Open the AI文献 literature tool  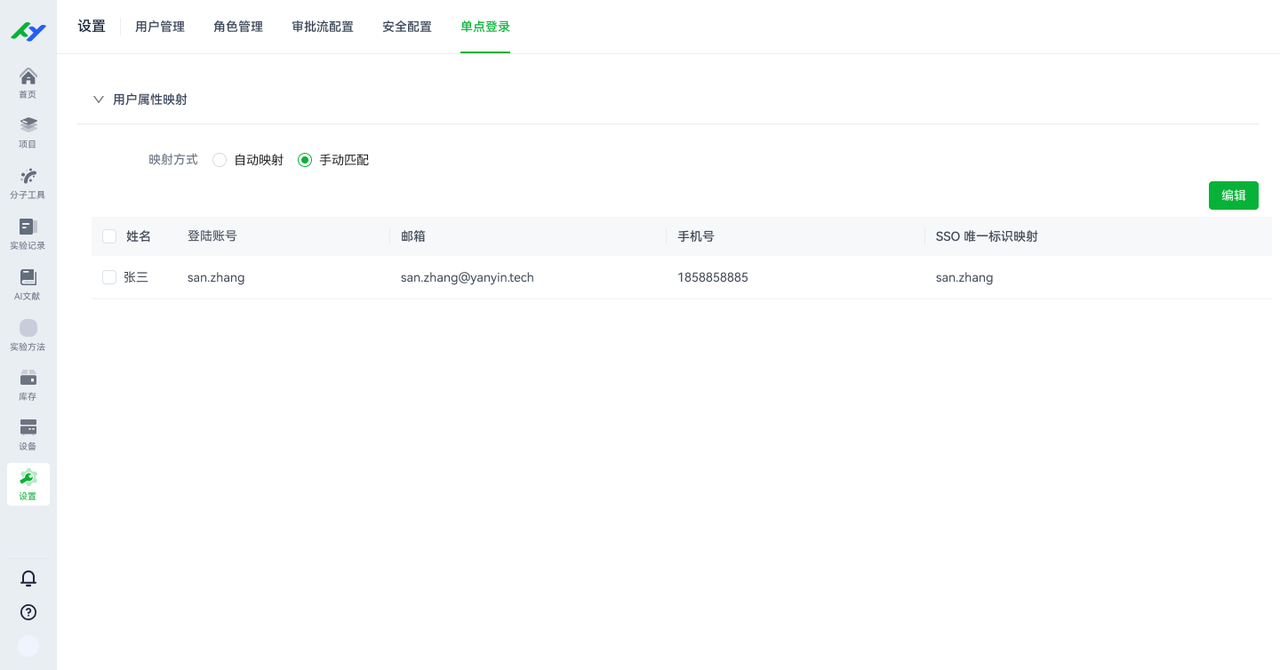tap(28, 282)
